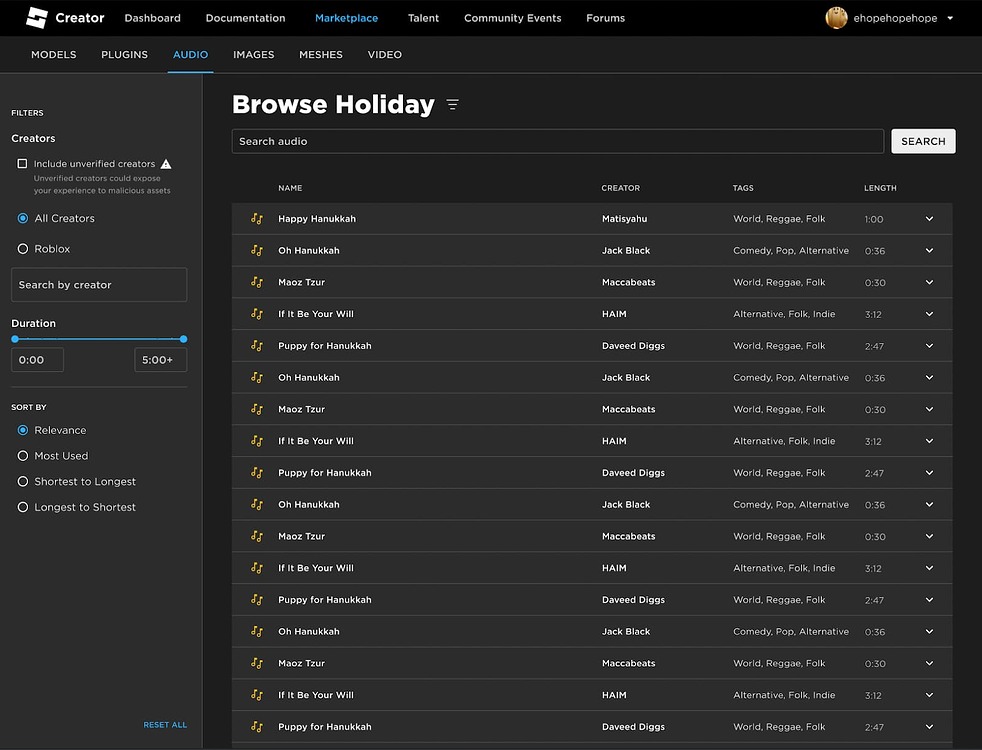Screen dimensions: 982x750
Task: Open the Talent navigation item
Action: [423, 18]
